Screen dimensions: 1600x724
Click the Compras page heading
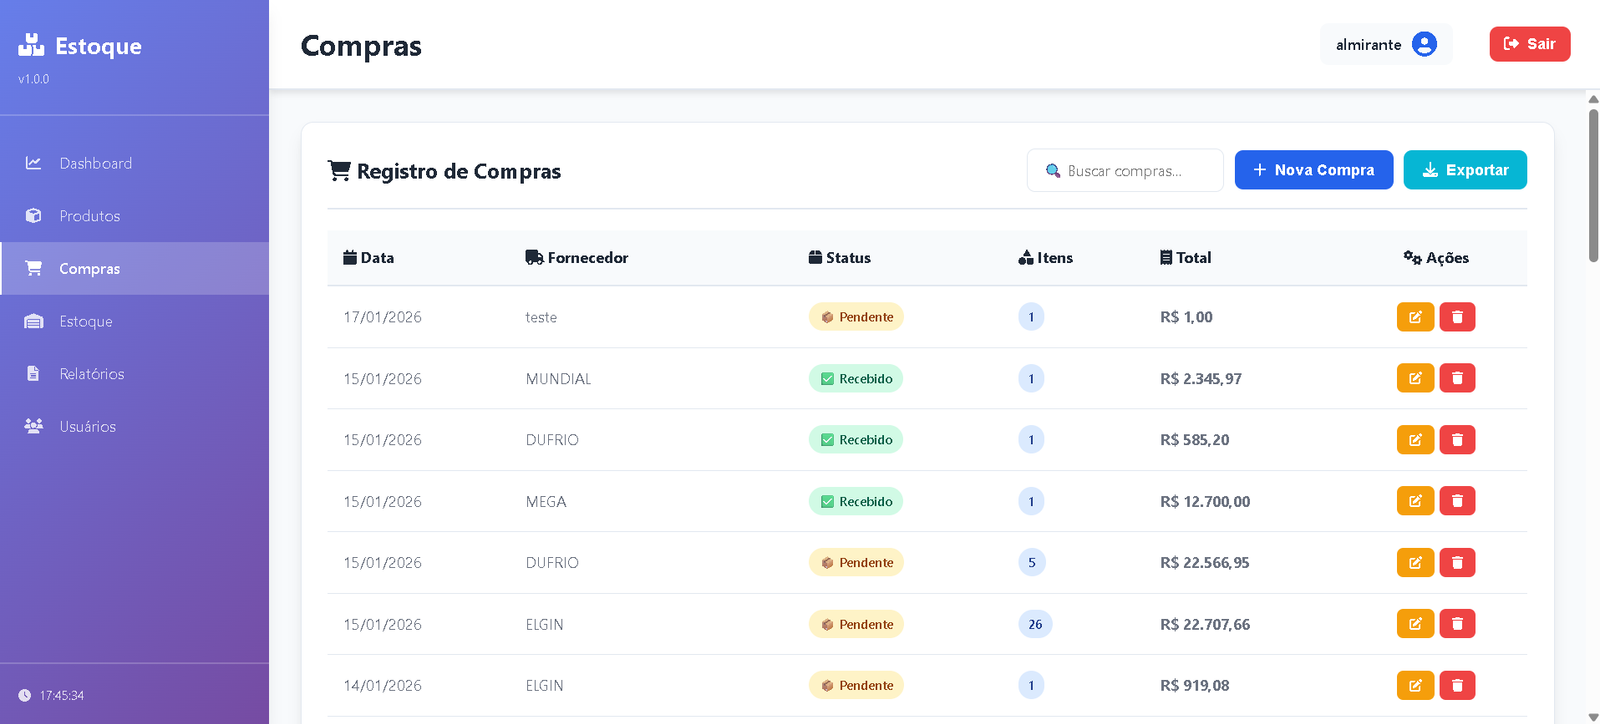tap(361, 46)
